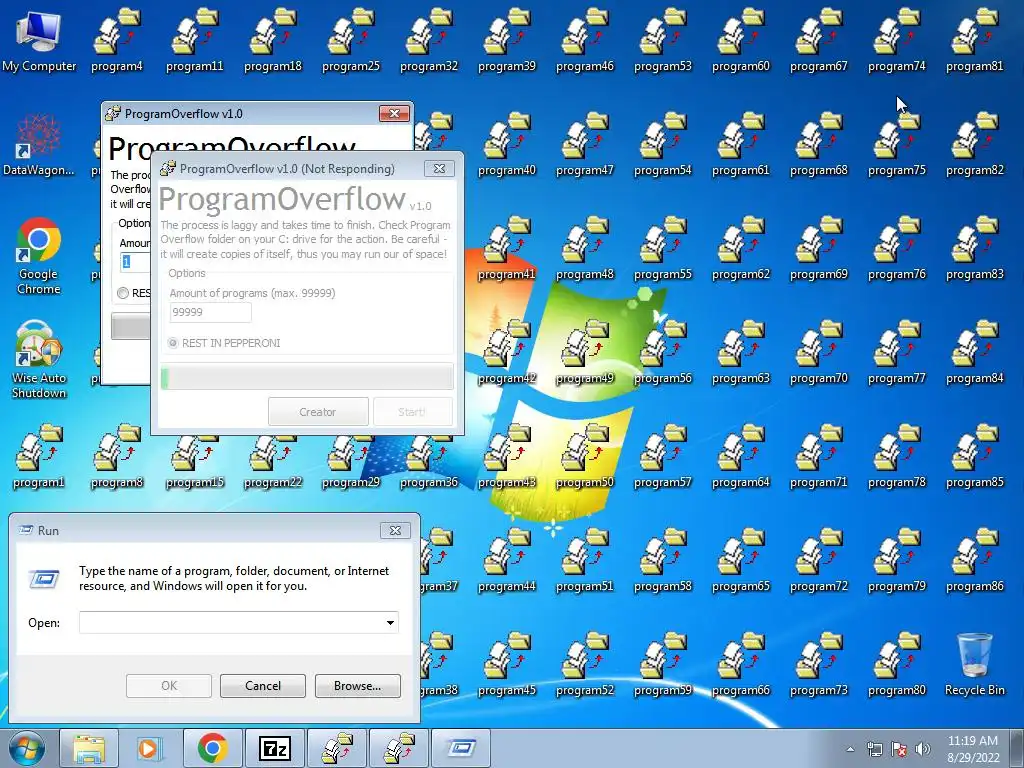Viewport: 1024px width, 768px height.
Task: Open the My Computer desktop icon
Action: coord(39,40)
